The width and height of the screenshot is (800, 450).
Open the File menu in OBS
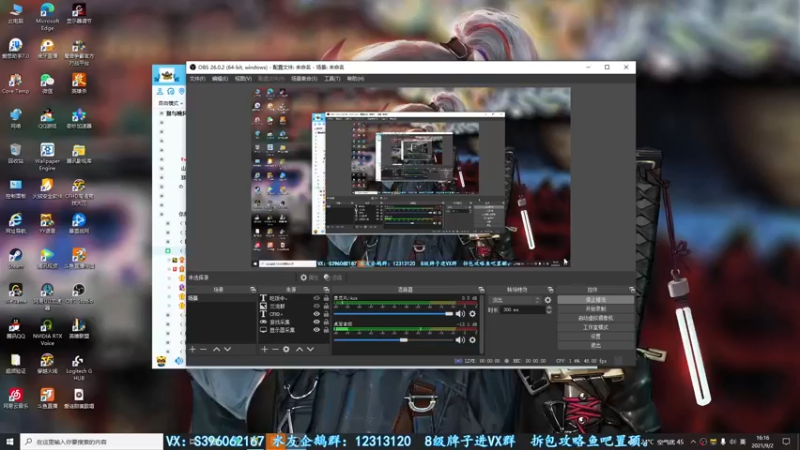pyautogui.click(x=197, y=78)
